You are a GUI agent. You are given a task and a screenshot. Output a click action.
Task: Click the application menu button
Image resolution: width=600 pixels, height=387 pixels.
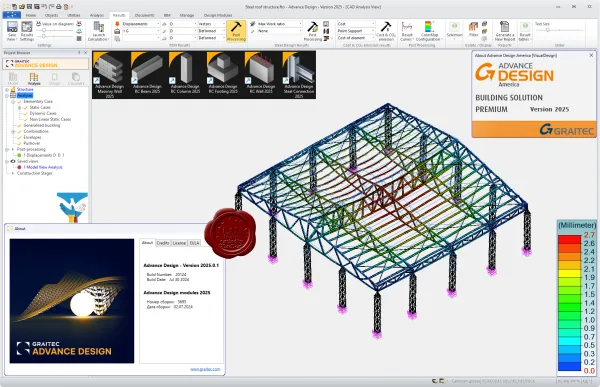(x=11, y=15)
